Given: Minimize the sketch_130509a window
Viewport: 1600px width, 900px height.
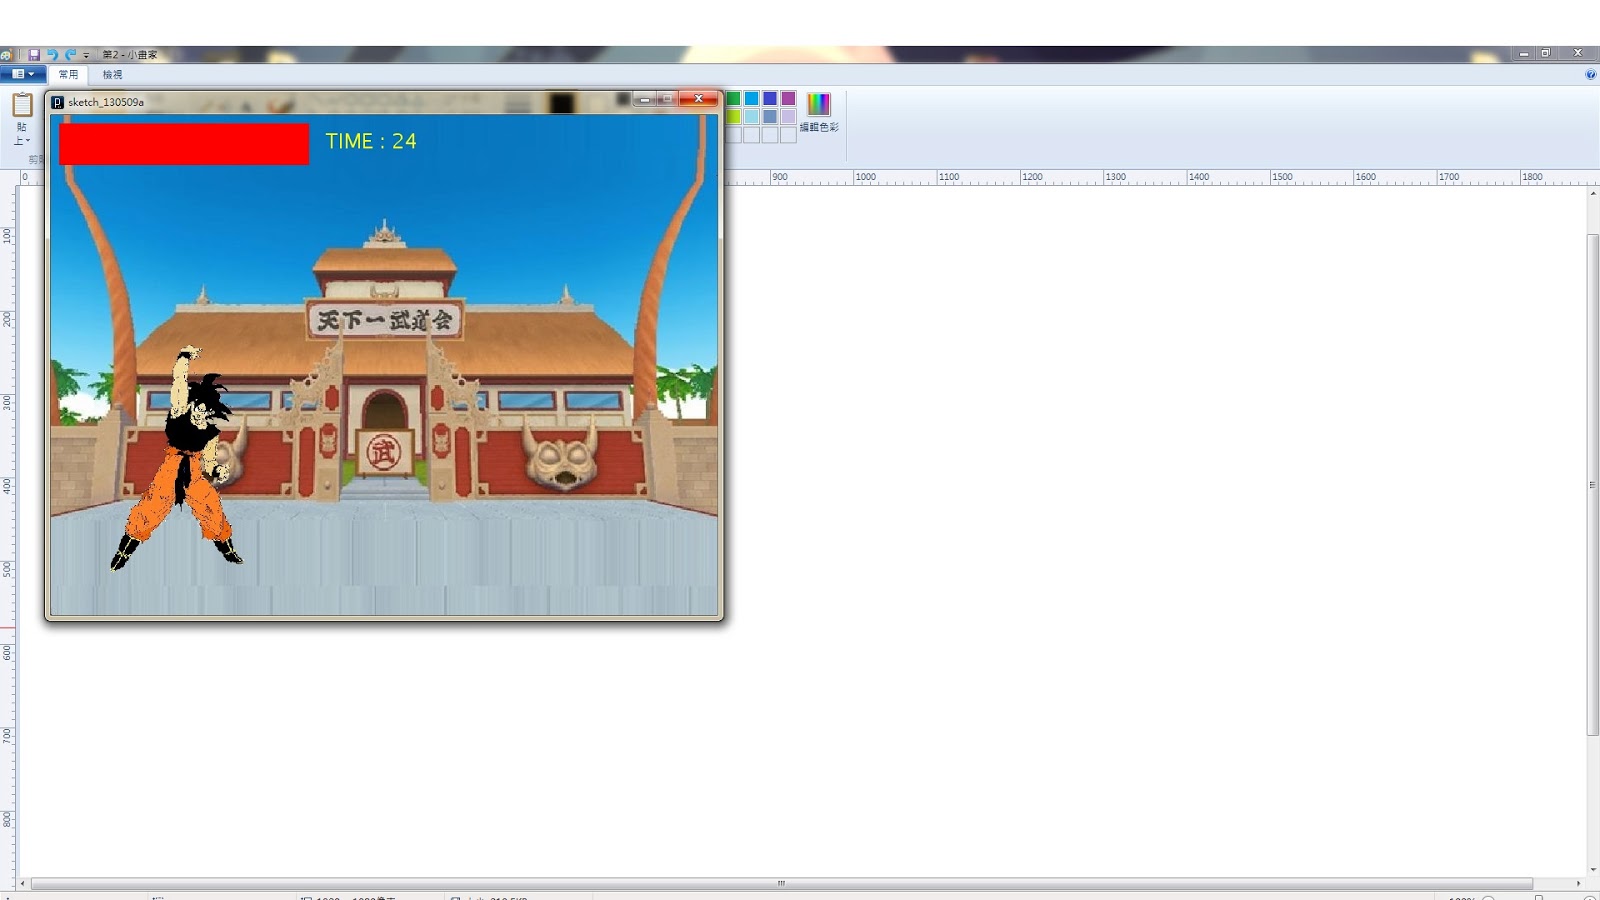Looking at the screenshot, I should [x=644, y=99].
